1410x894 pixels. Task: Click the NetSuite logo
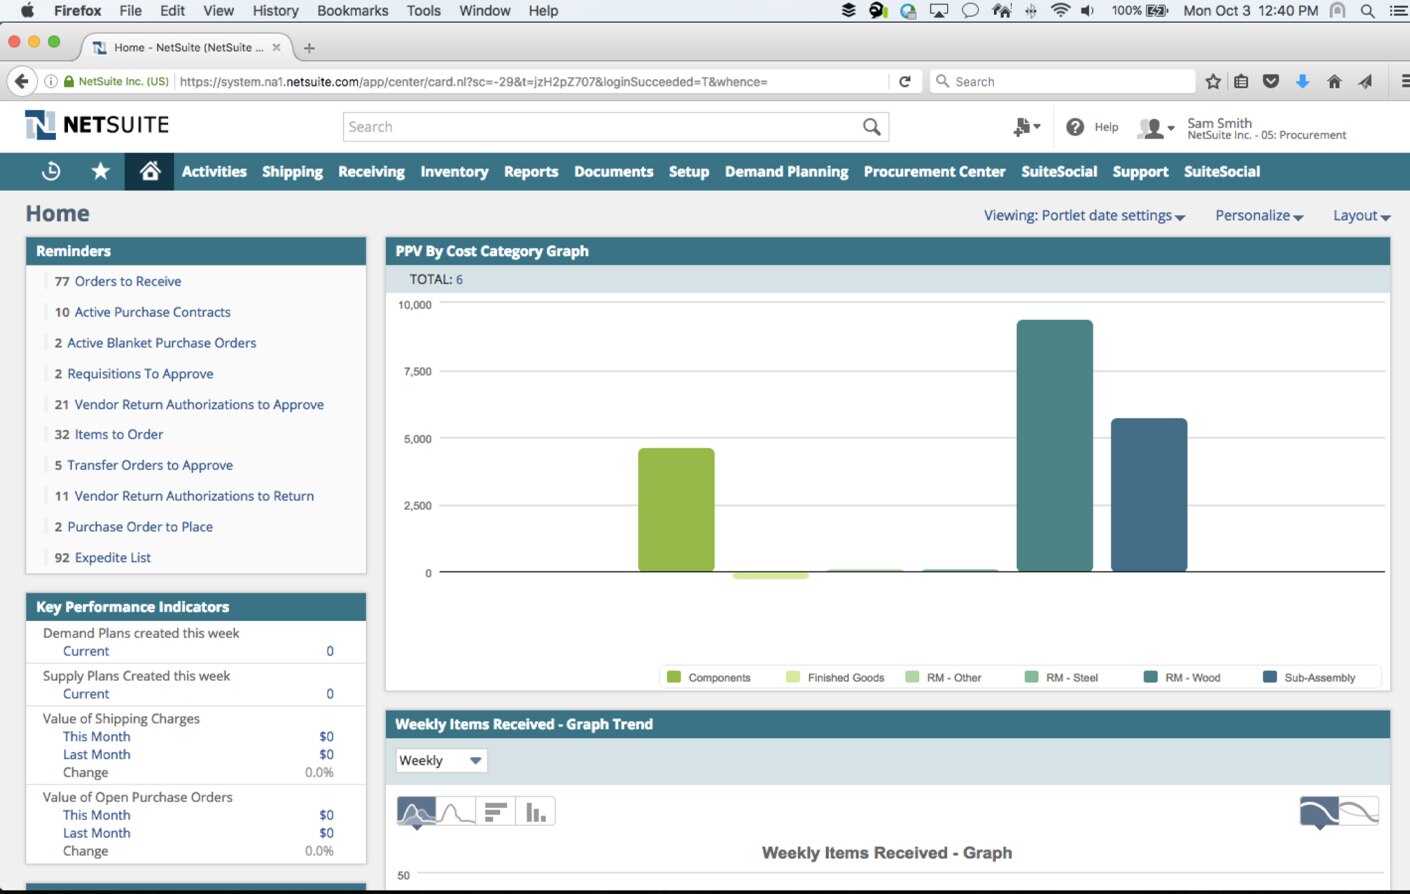(97, 125)
